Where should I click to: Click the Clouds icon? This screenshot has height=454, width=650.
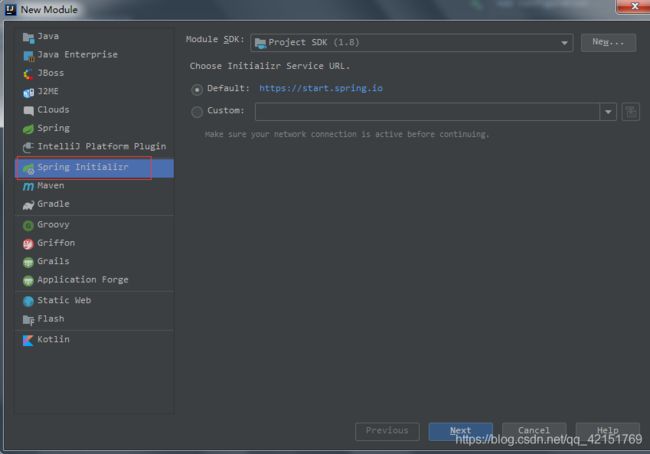click(x=28, y=111)
